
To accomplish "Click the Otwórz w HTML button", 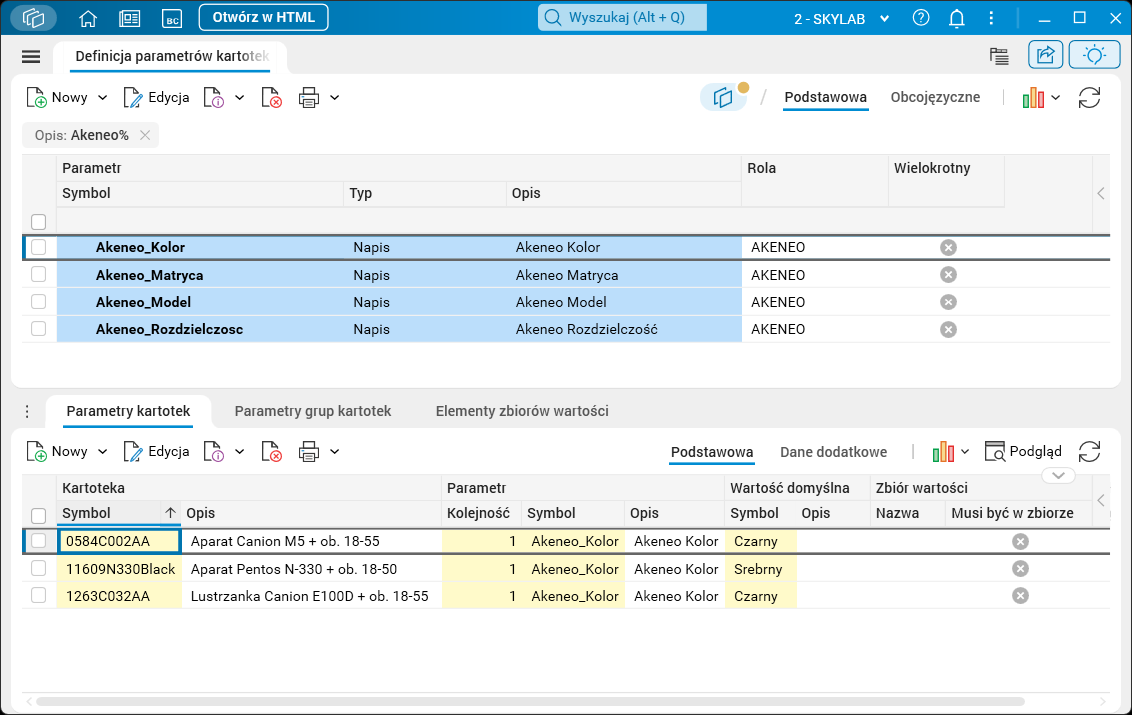I will coord(263,18).
